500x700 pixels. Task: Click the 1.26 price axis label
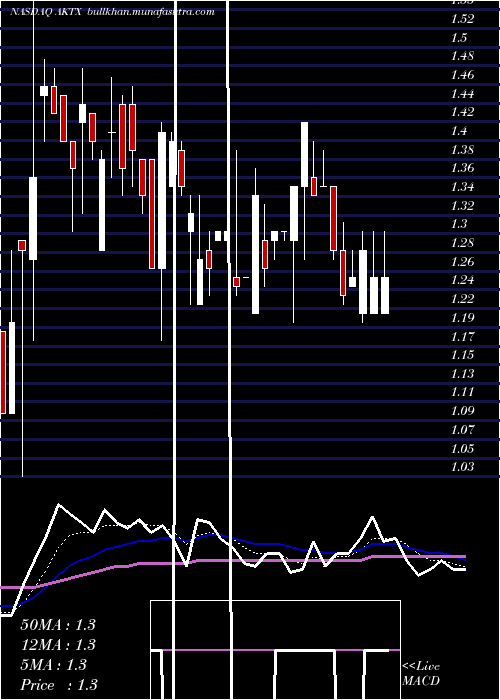pyautogui.click(x=462, y=262)
